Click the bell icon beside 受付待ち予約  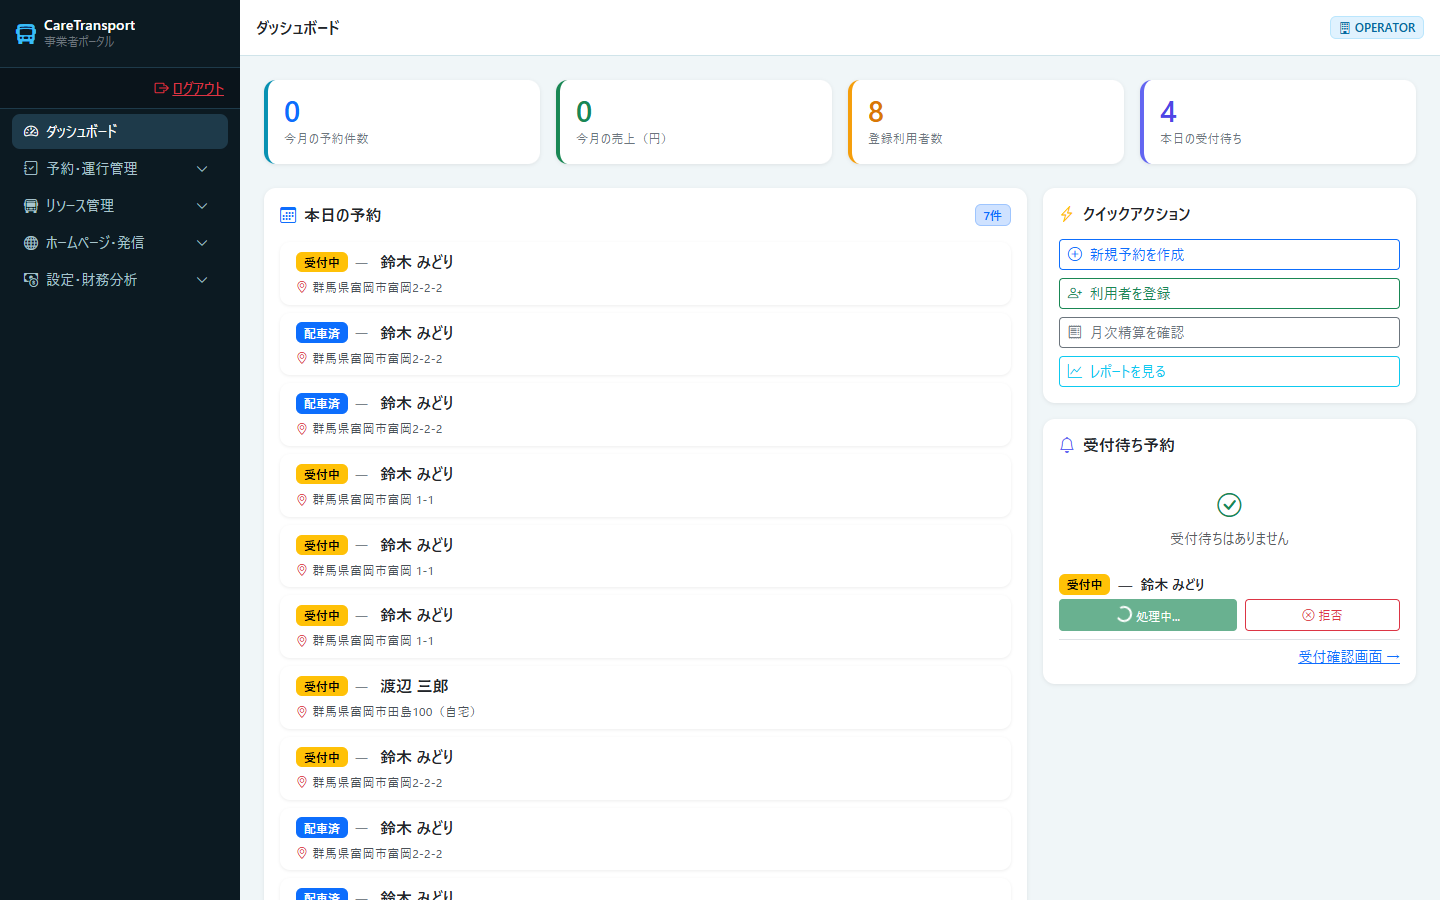(x=1067, y=445)
